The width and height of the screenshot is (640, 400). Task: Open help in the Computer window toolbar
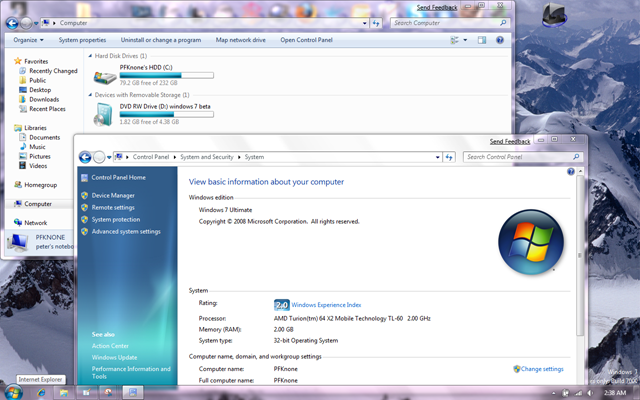coord(500,40)
